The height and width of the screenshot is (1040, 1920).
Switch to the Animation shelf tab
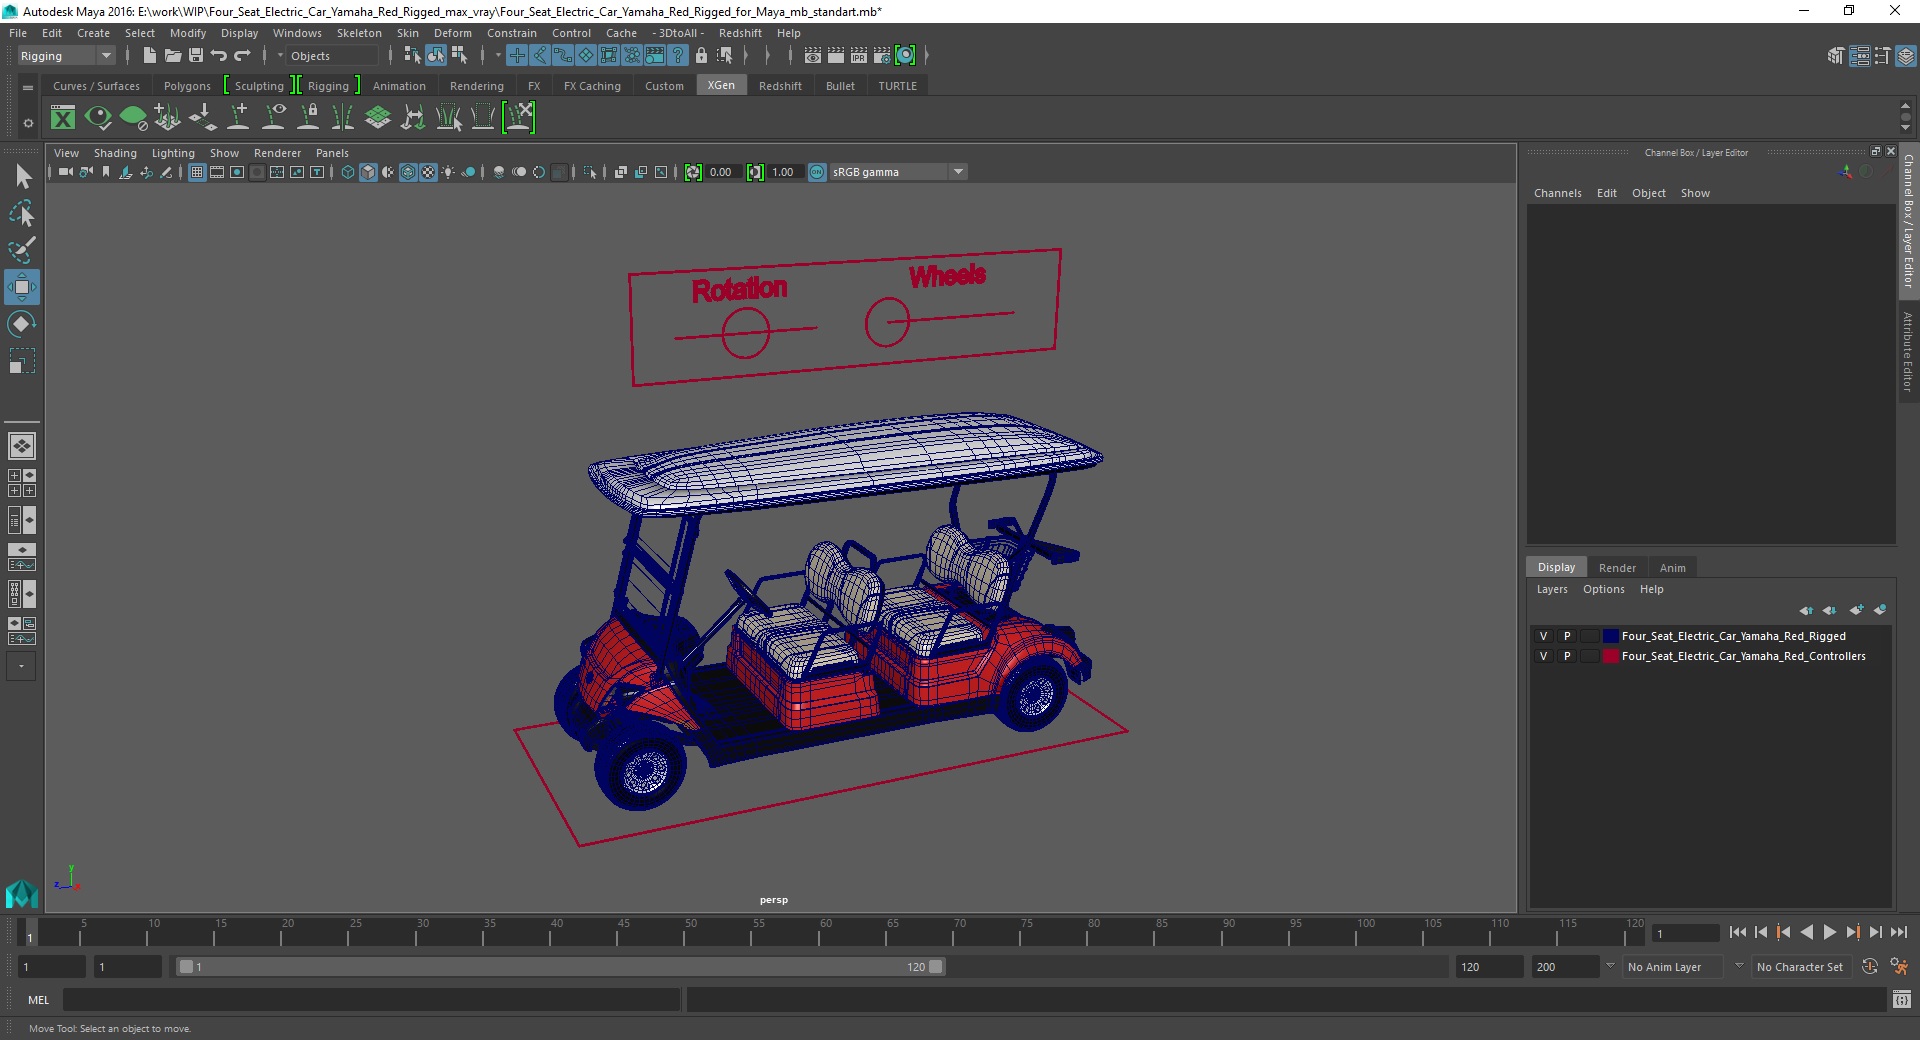[x=399, y=86]
